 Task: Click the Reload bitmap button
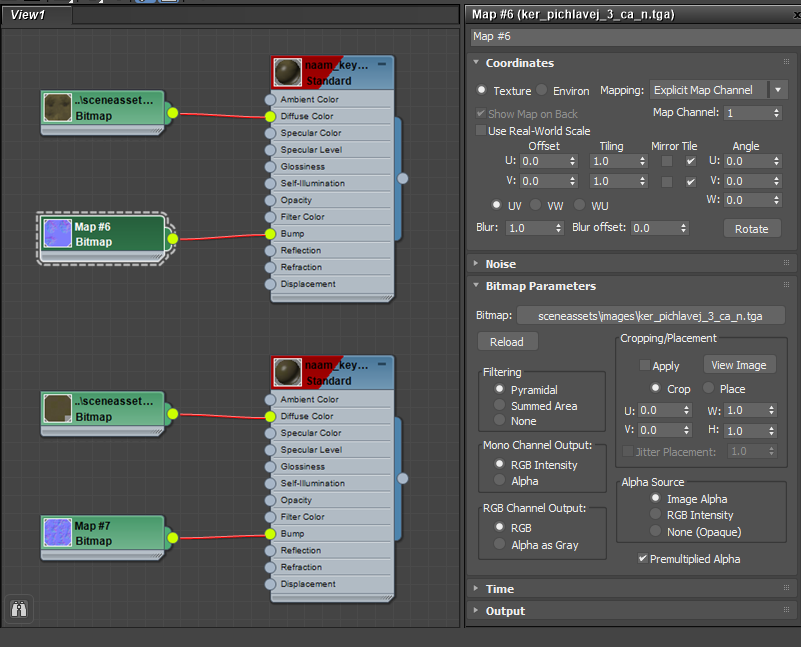507,342
